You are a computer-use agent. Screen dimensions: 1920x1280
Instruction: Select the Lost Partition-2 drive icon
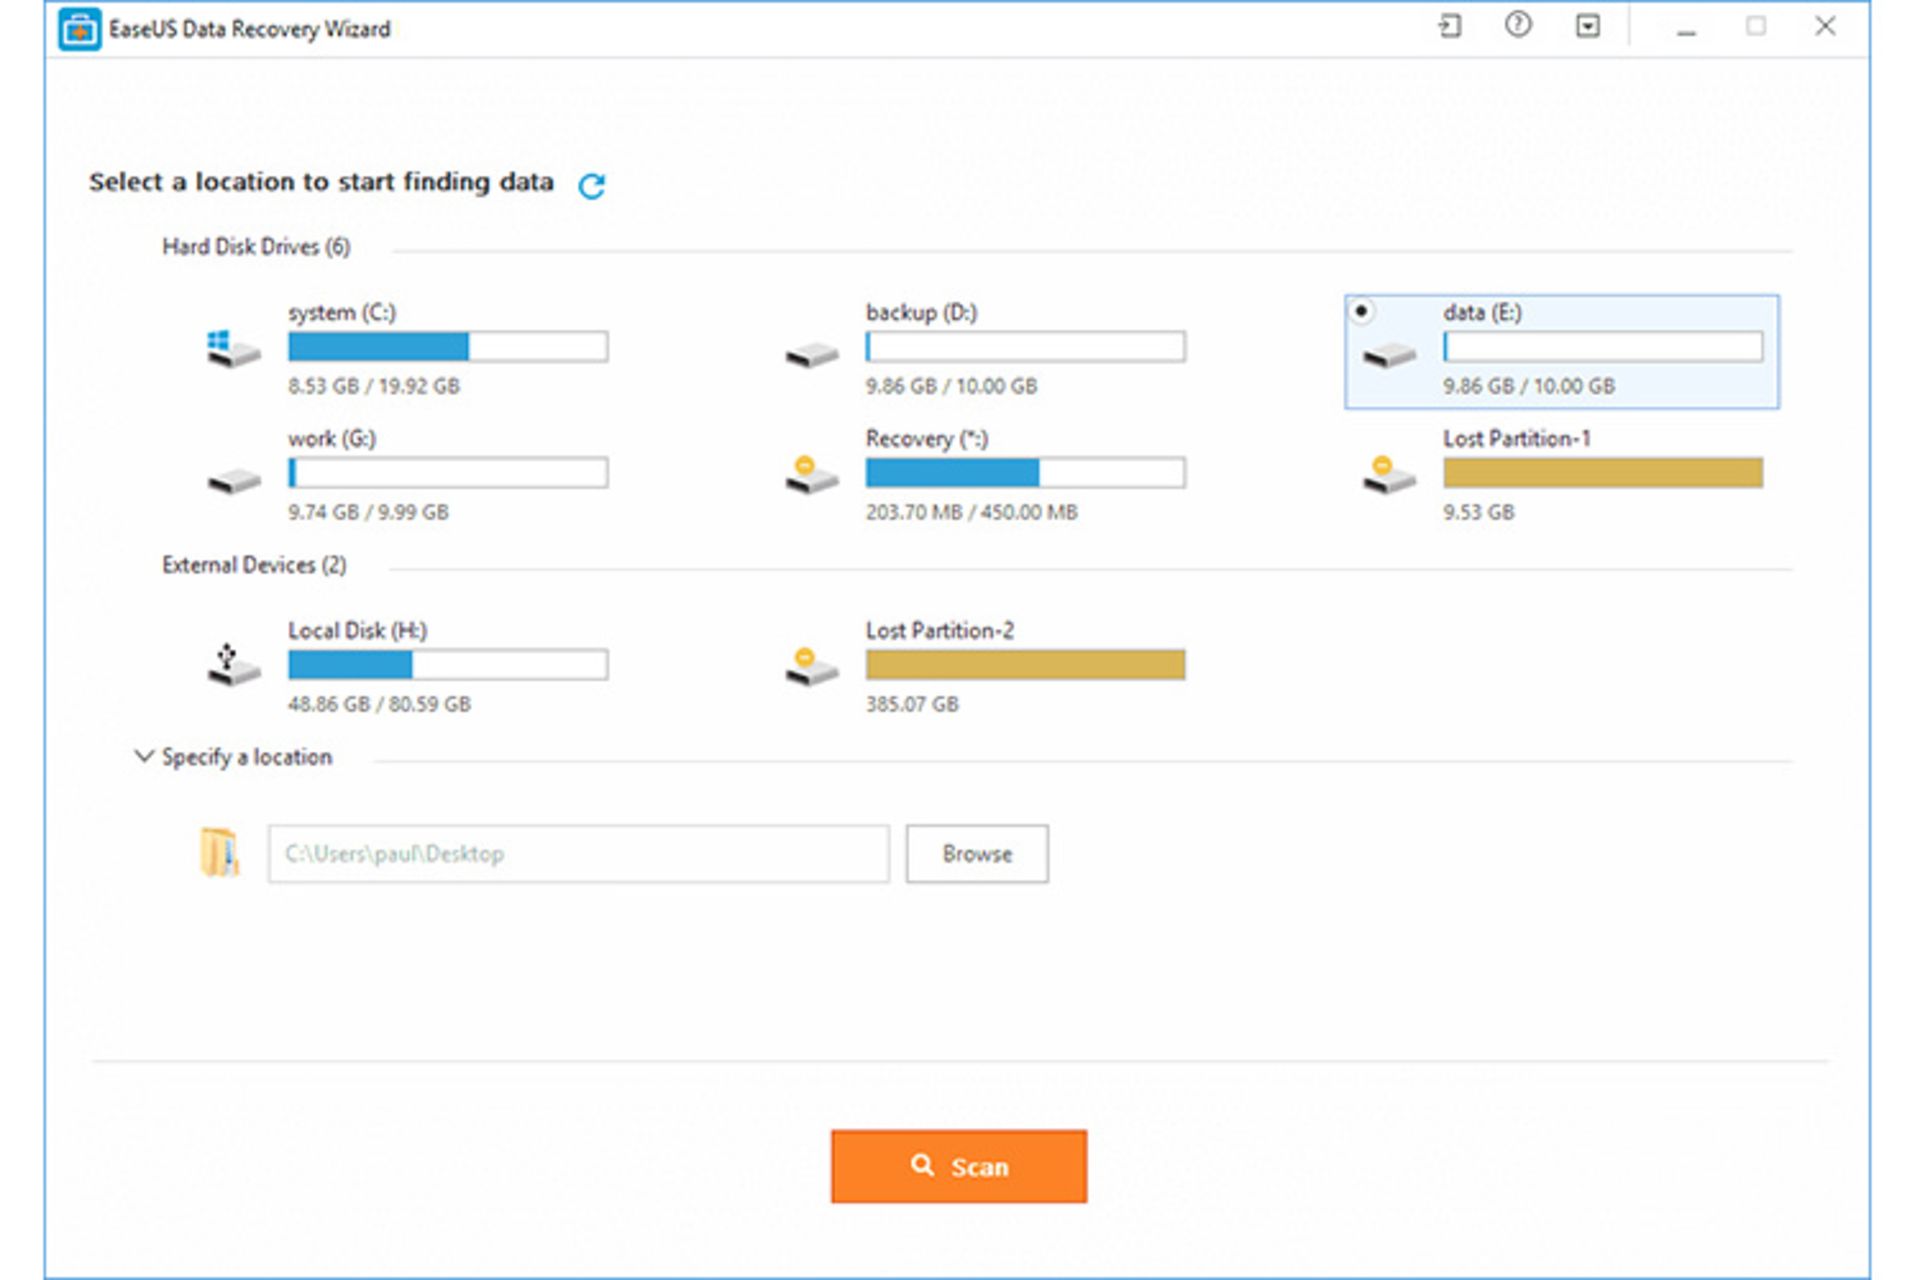pyautogui.click(x=811, y=667)
